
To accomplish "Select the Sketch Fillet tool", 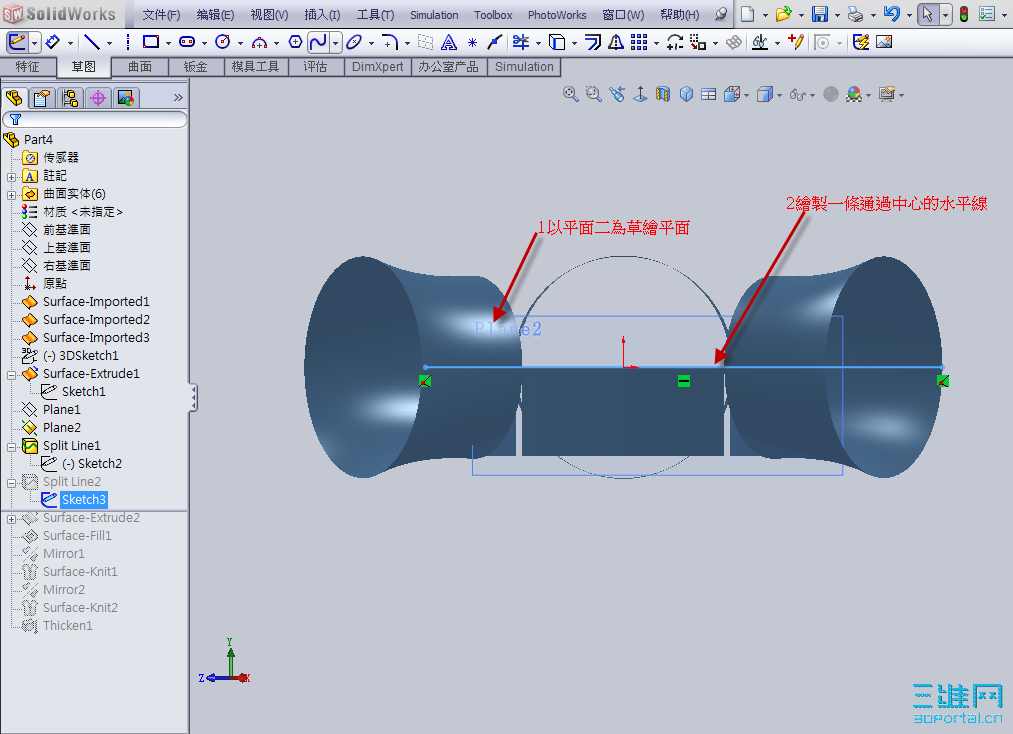I will click(390, 43).
